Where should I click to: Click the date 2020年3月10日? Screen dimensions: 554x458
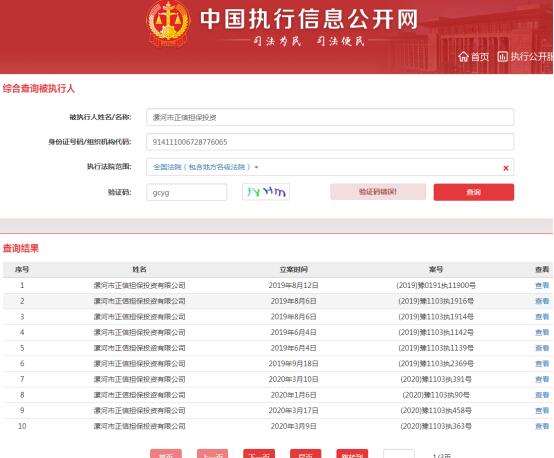point(294,380)
